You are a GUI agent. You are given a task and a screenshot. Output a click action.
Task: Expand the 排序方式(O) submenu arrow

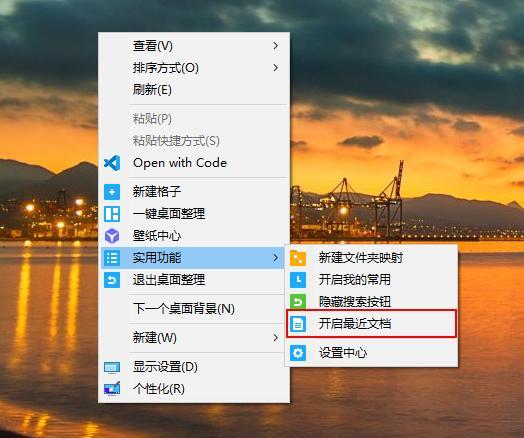276,68
